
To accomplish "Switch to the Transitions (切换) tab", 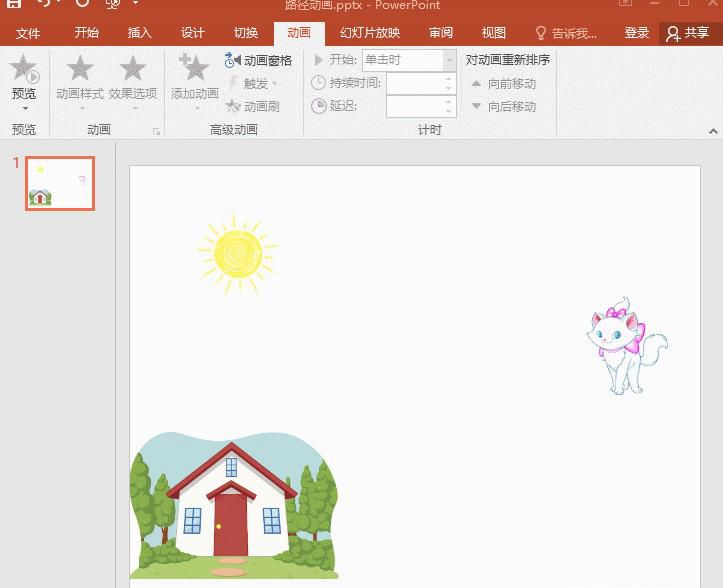I will [x=245, y=33].
